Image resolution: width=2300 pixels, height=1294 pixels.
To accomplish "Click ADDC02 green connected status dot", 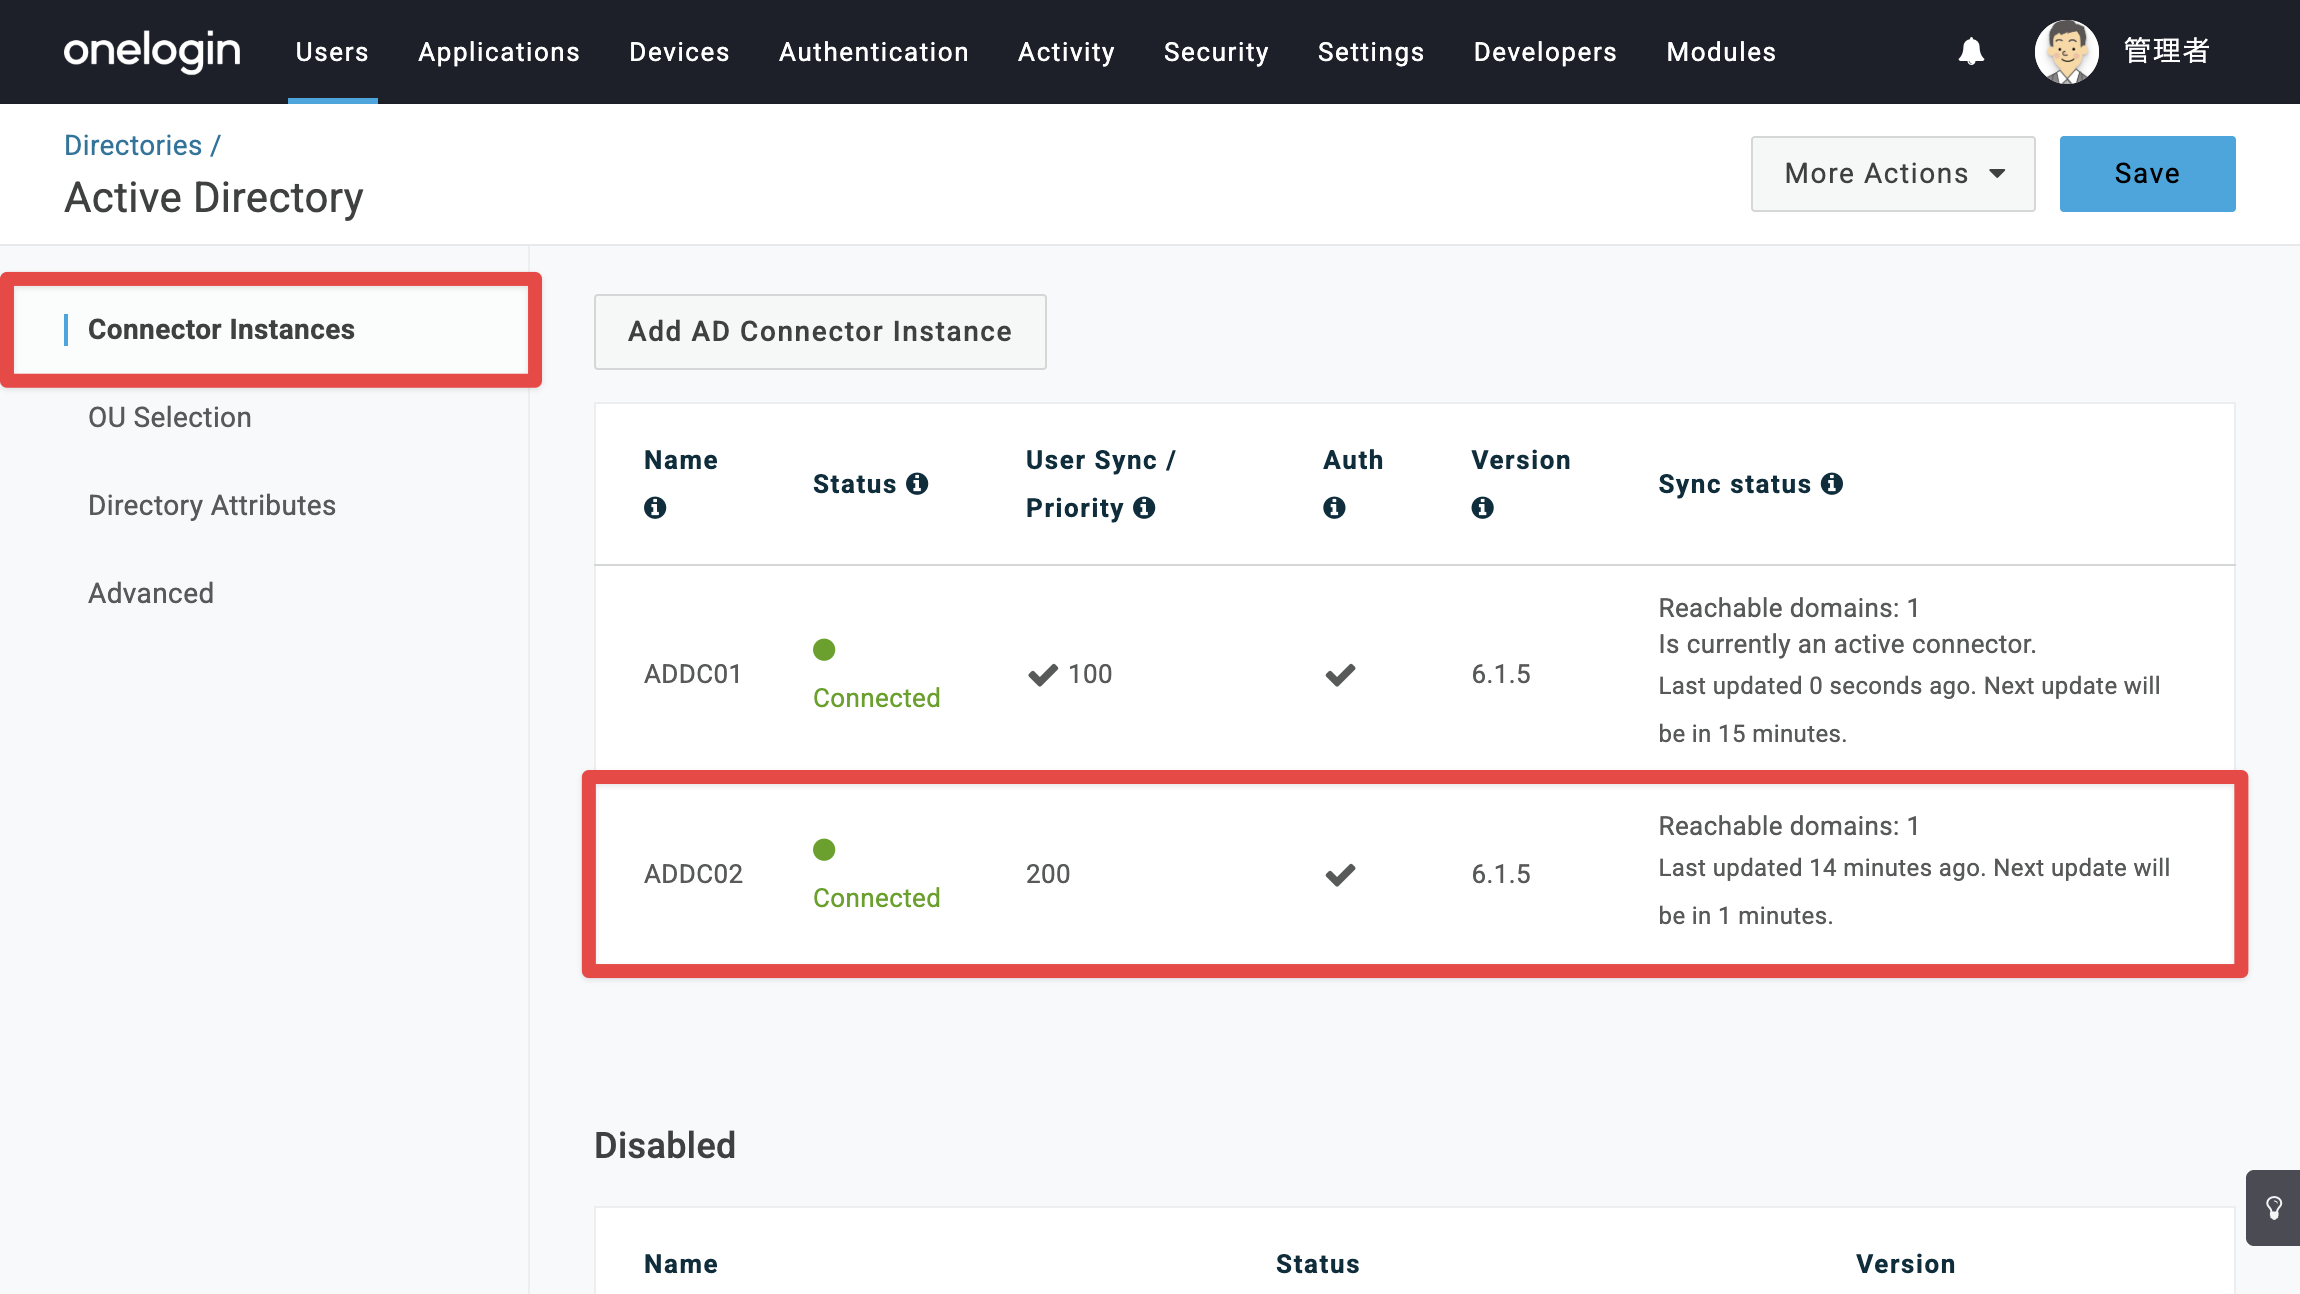I will [x=824, y=850].
